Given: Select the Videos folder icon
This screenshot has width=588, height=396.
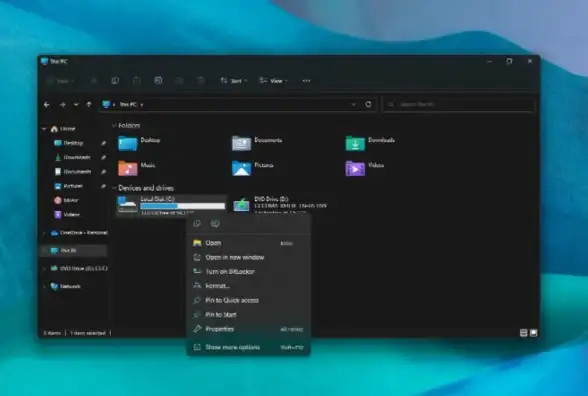Looking at the screenshot, I should [x=355, y=168].
